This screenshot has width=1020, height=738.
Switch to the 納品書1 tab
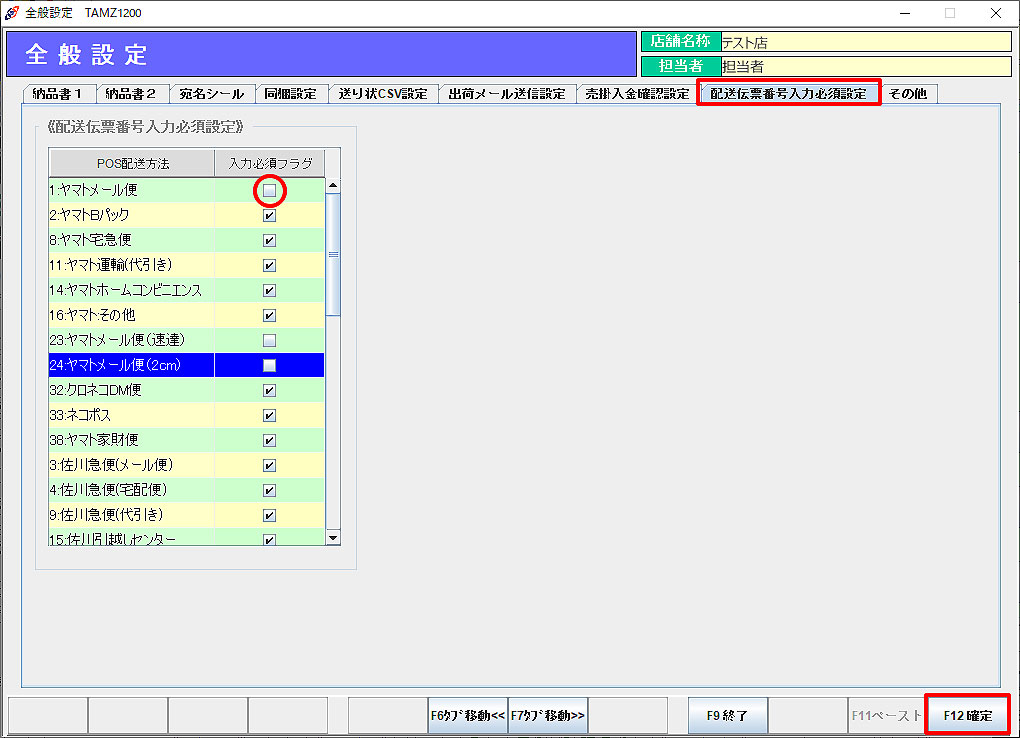(58, 94)
